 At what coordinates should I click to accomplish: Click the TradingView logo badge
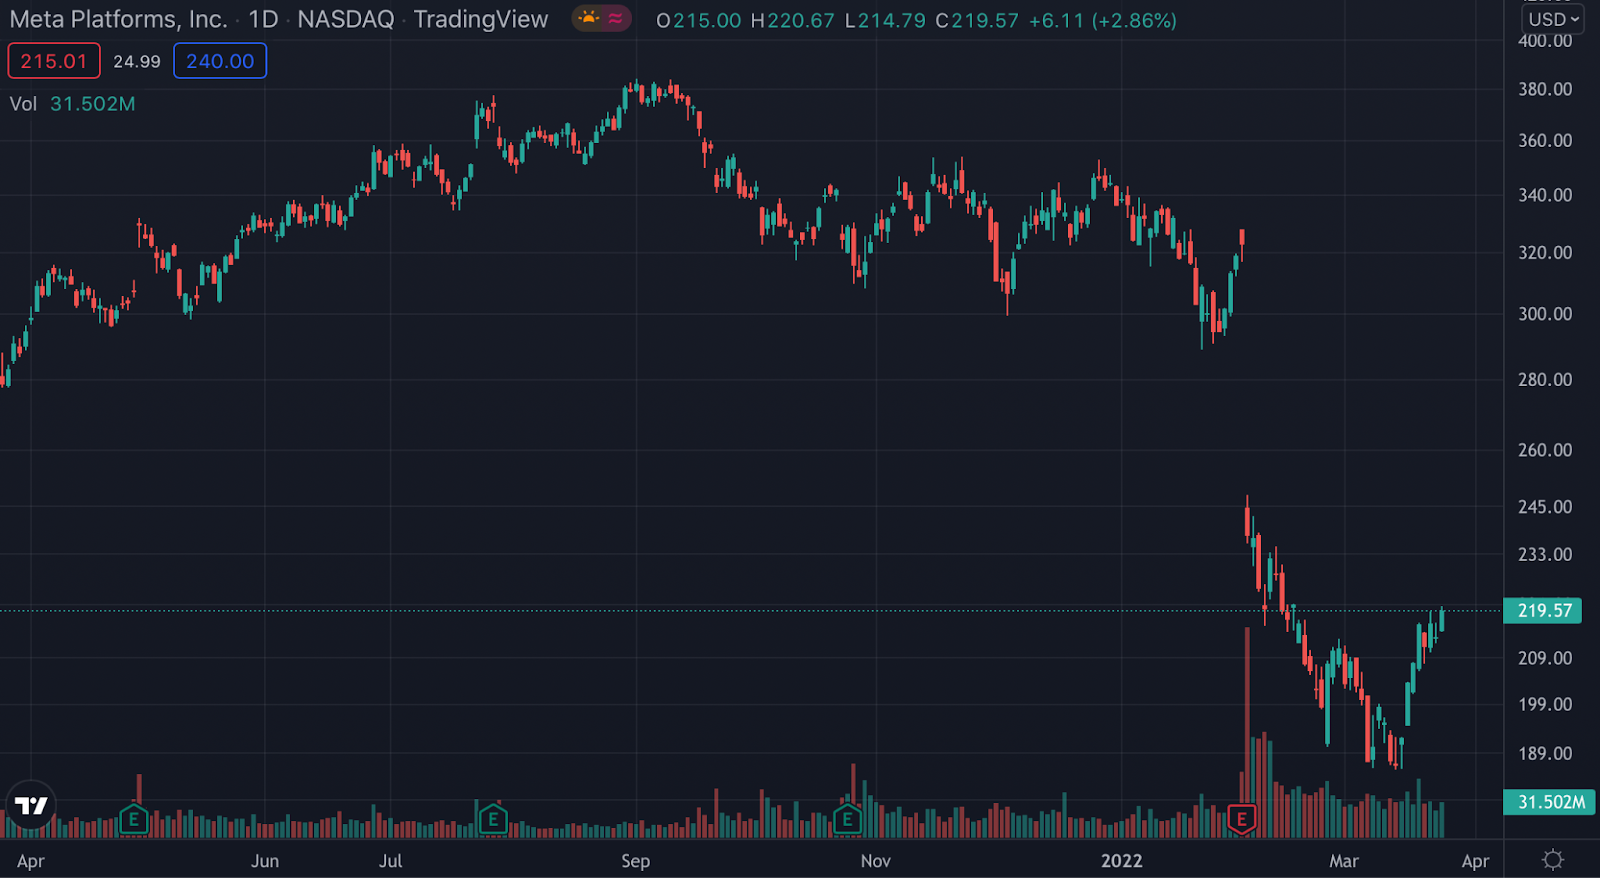pos(31,806)
